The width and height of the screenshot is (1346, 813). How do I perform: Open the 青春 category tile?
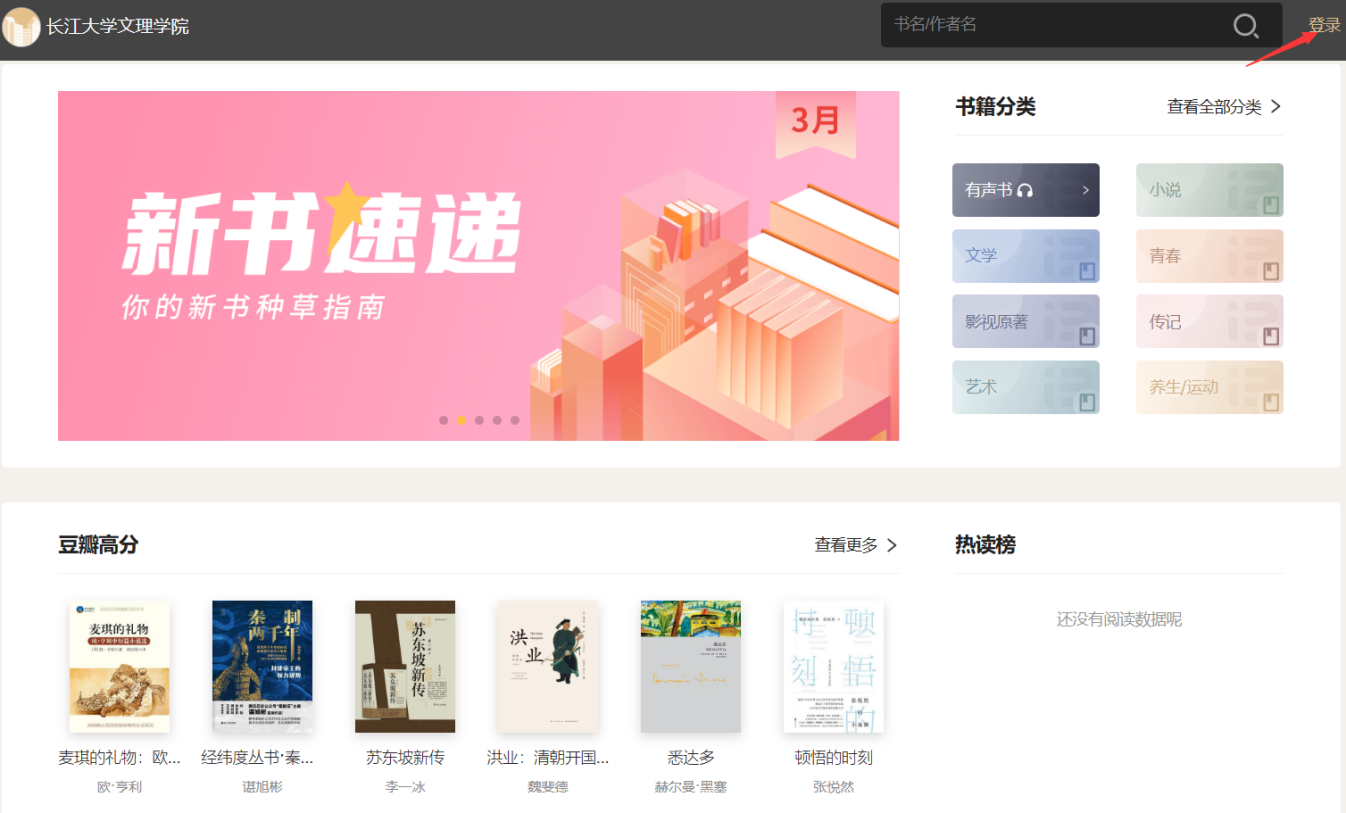point(1209,256)
